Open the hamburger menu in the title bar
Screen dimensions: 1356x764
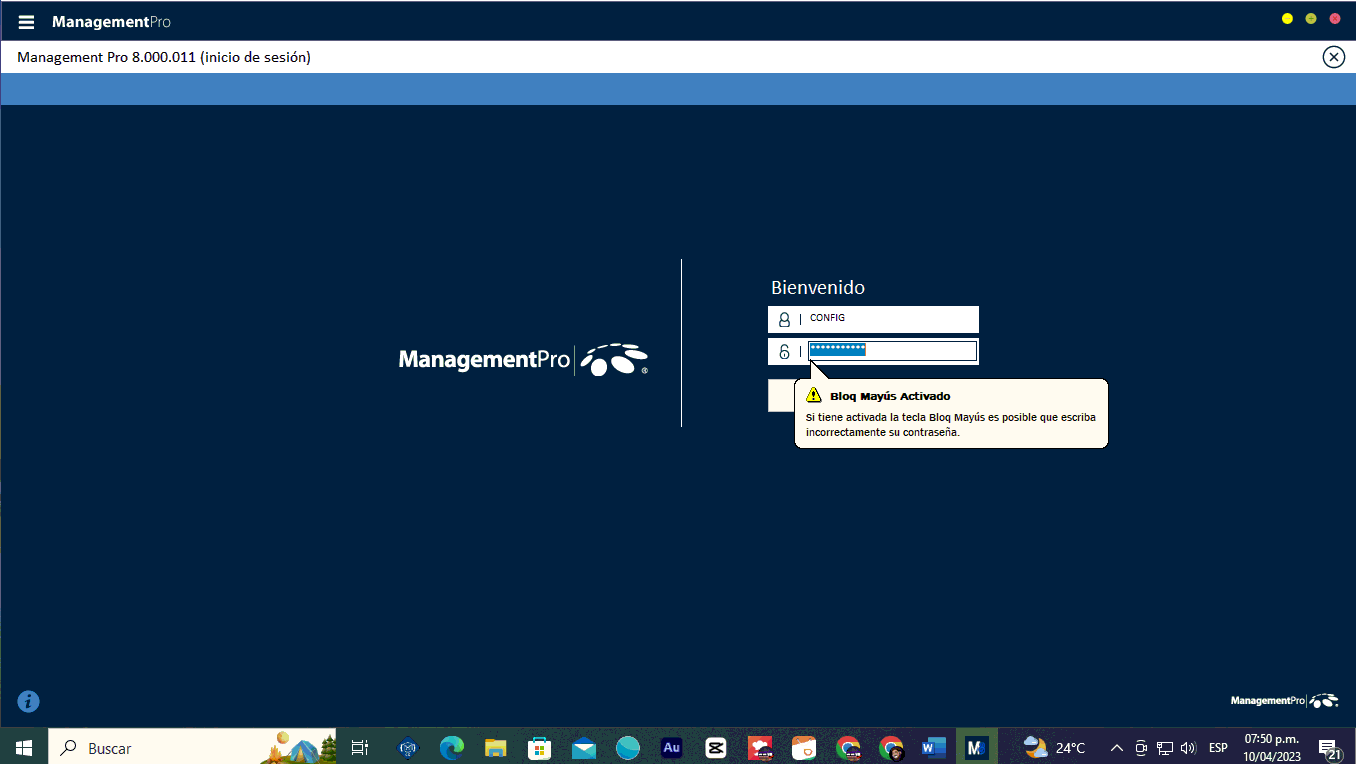pos(27,21)
